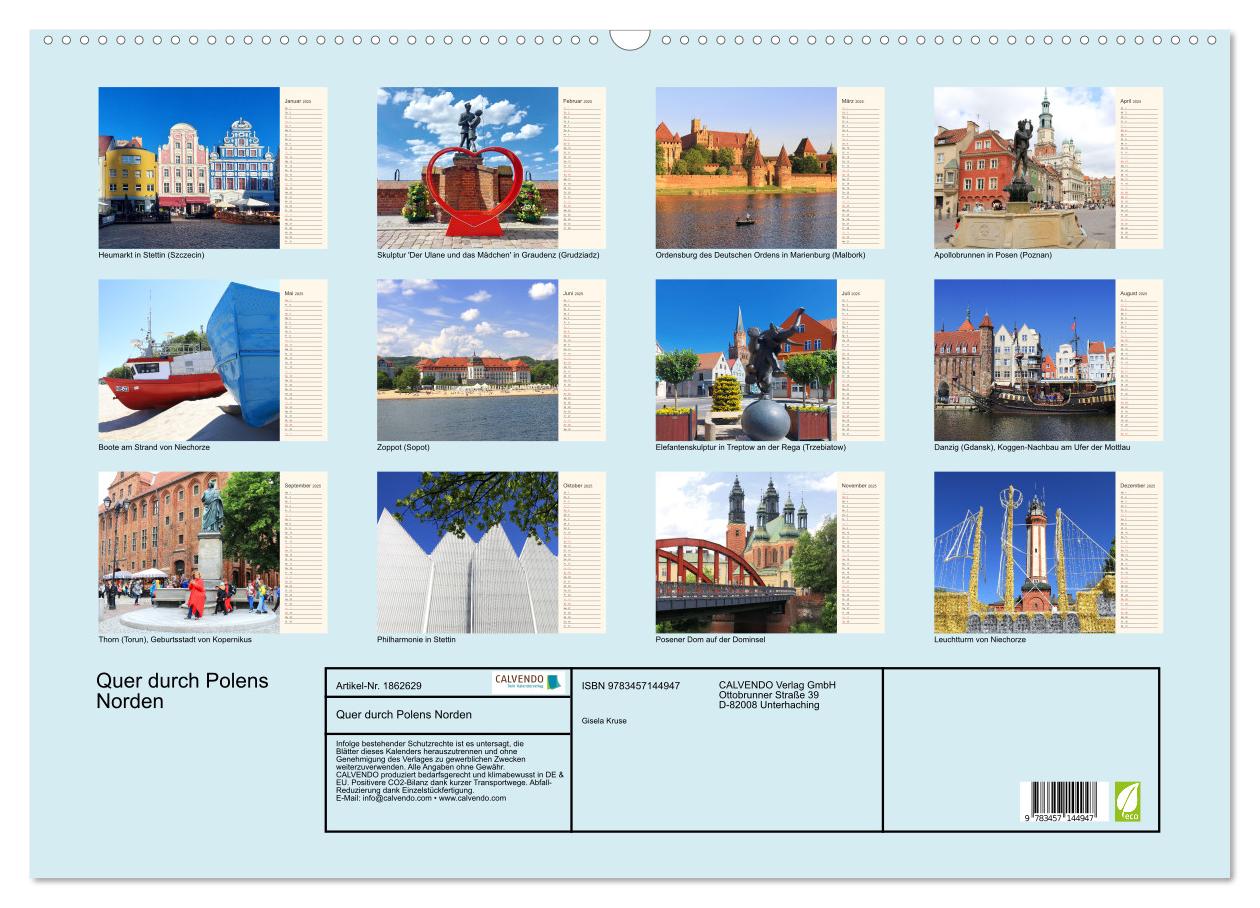Click caption 'Apollobrunnen in Posen (Poznan)'
This screenshot has height=908, width=1260.
993,255
